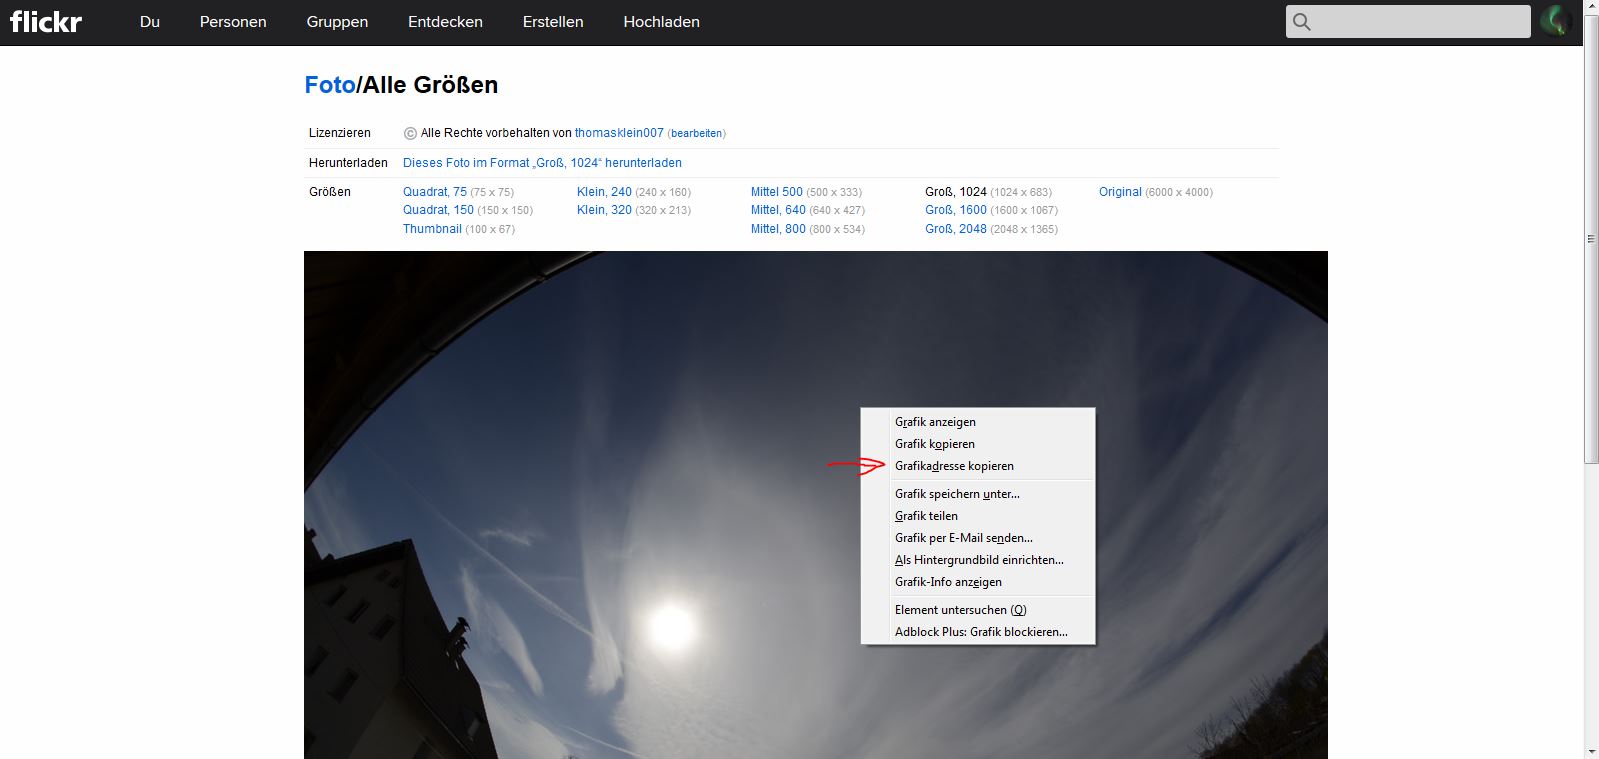Open the Original size link
Screen dimensions: 1599x759
[x=1120, y=192]
